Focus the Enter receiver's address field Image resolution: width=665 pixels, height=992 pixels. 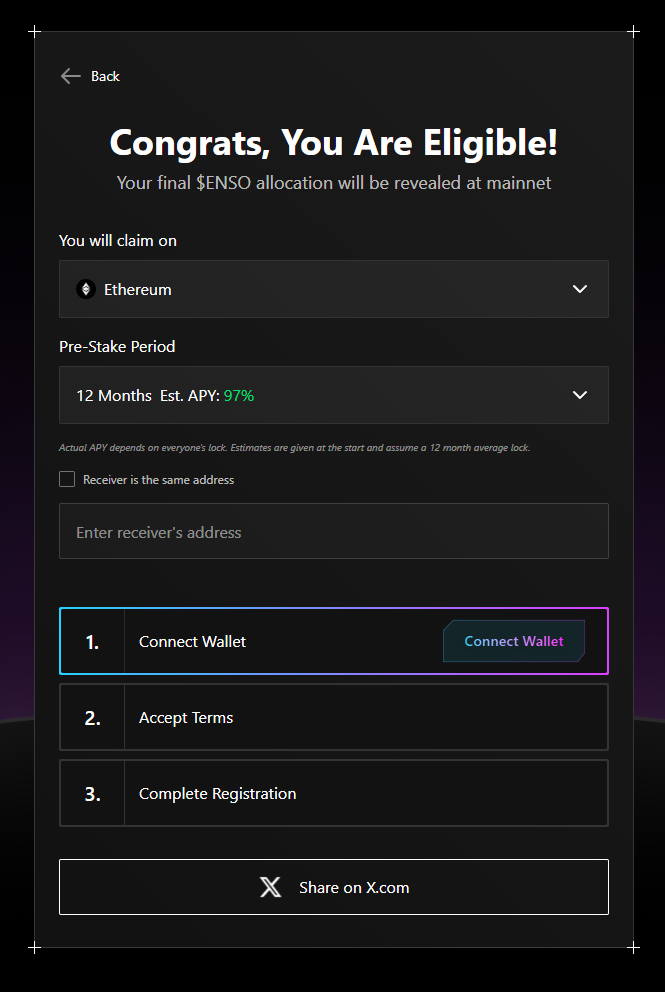333,531
